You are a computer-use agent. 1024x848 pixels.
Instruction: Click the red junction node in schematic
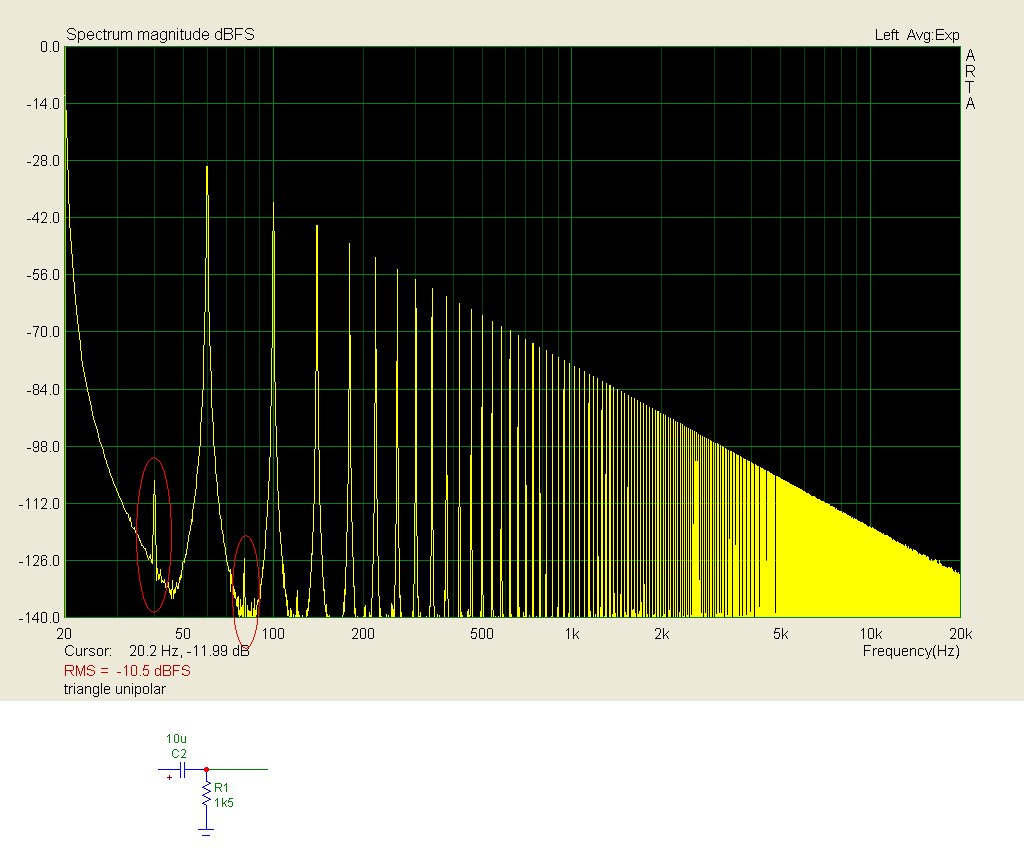click(x=206, y=770)
